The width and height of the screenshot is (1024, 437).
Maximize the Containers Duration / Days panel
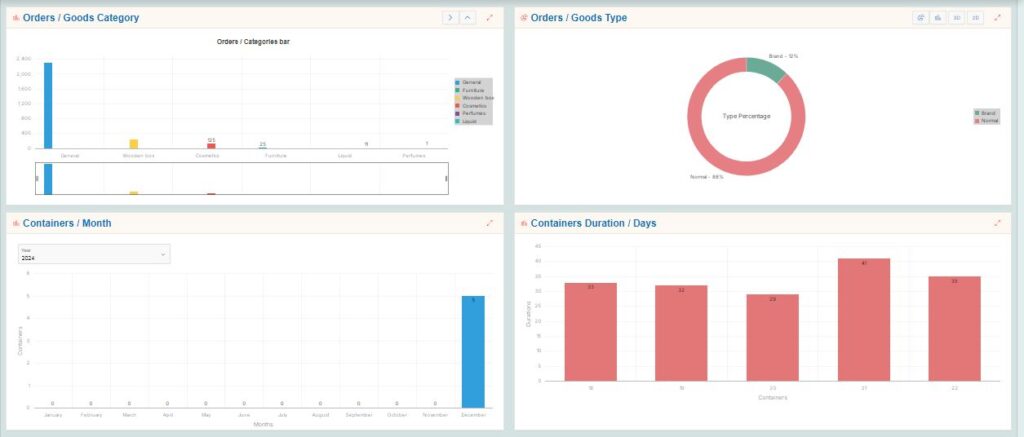(x=997, y=223)
